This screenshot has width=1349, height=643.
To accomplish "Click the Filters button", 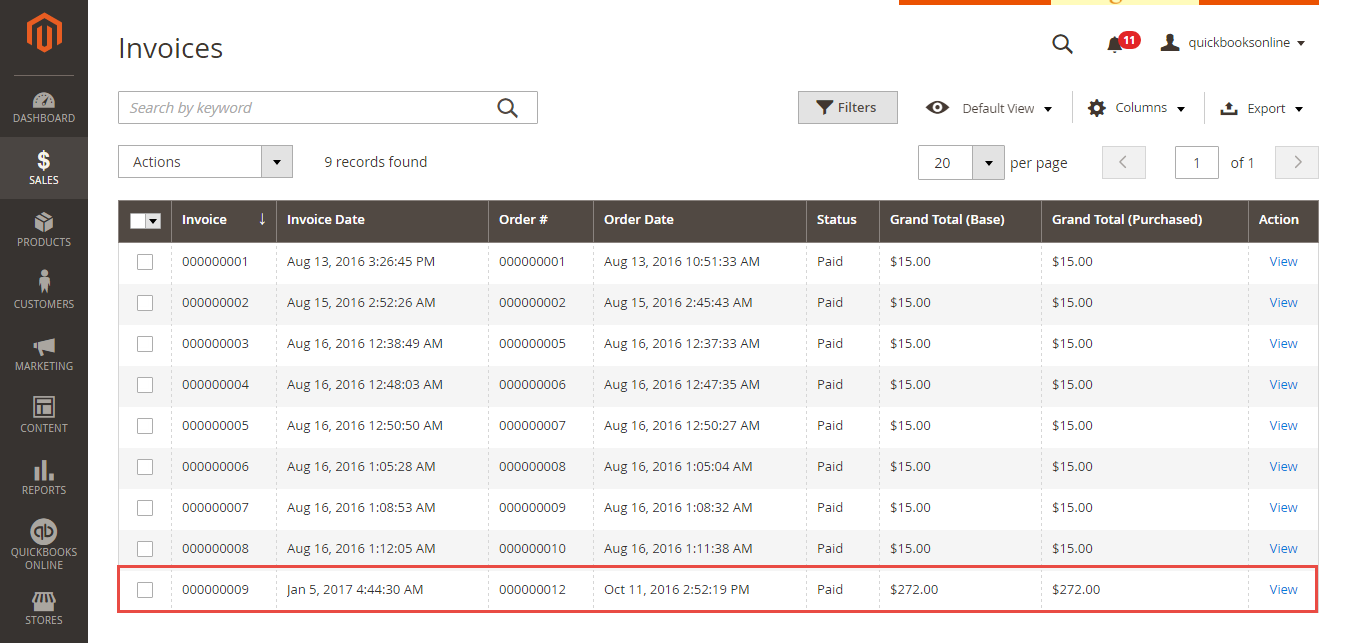I will (847, 107).
